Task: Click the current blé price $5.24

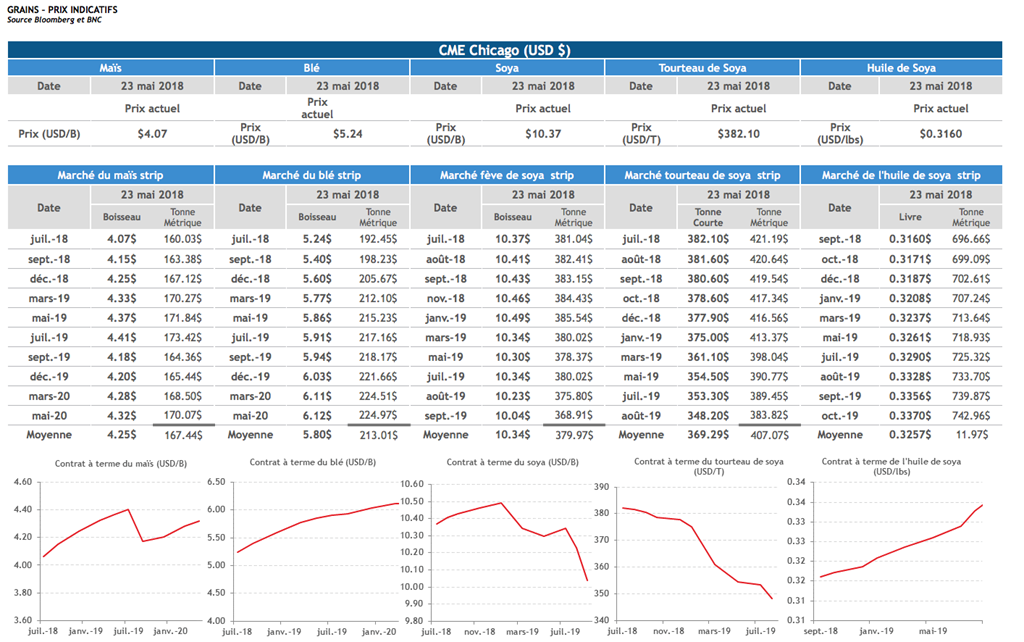Action: pyautogui.click(x=347, y=133)
